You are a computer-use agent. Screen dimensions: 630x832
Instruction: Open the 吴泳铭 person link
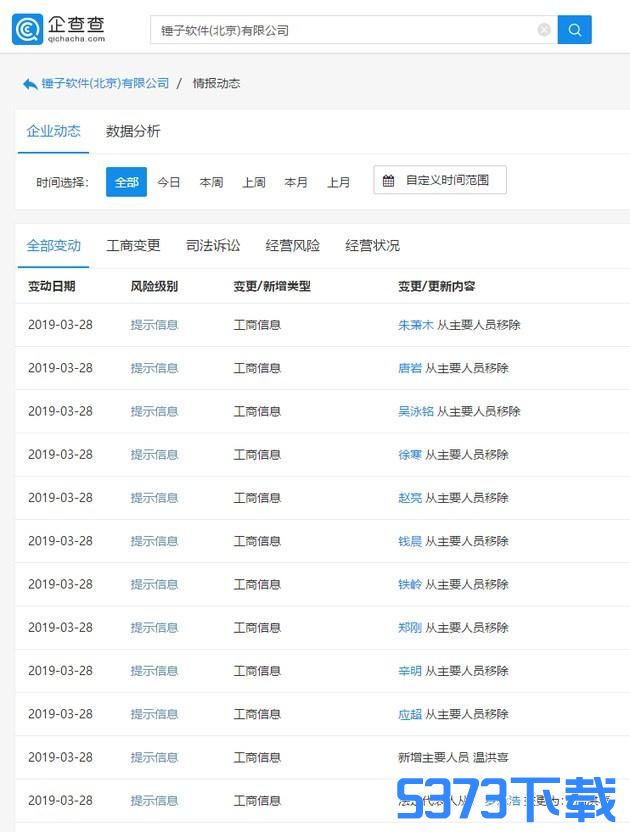point(416,411)
